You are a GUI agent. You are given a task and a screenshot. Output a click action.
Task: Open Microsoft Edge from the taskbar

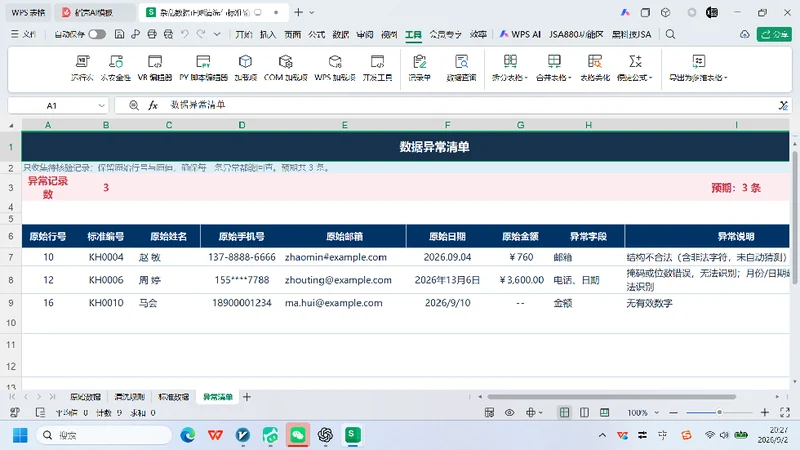coord(188,435)
